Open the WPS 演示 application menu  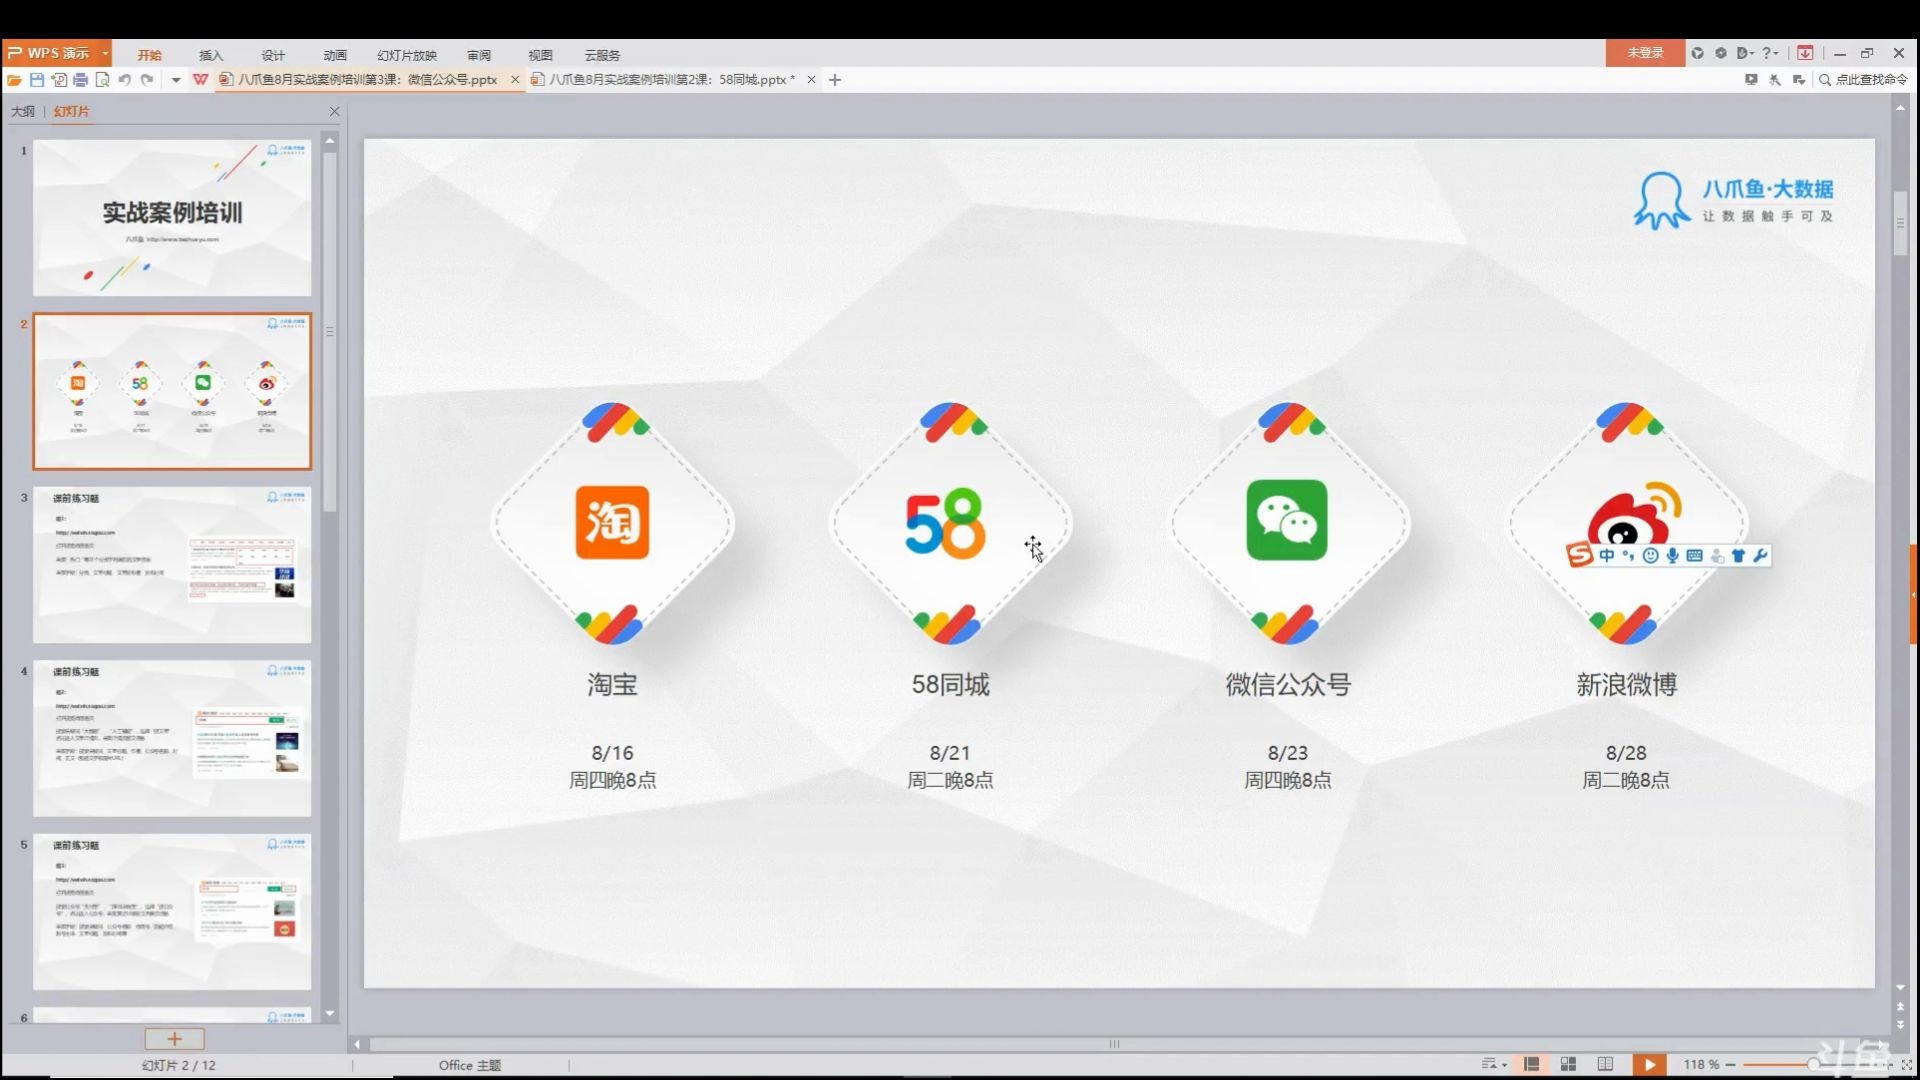[x=57, y=53]
